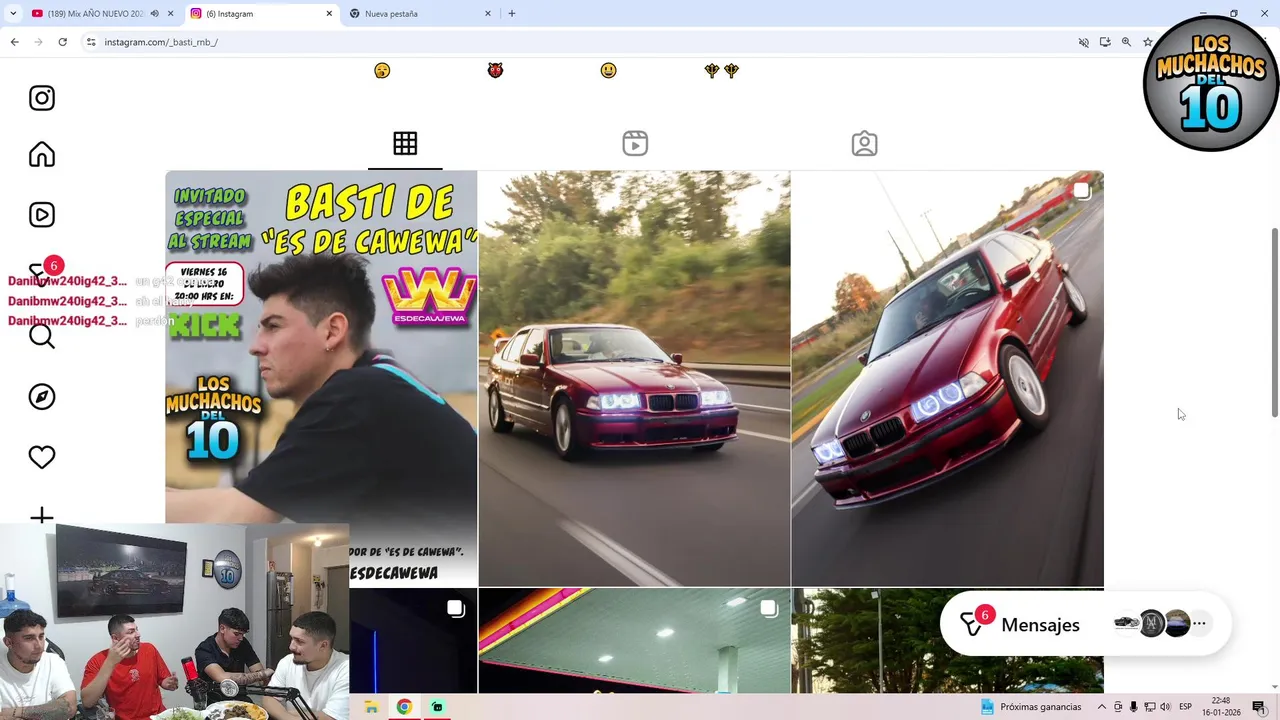Image resolution: width=1280 pixels, height=720 pixels.
Task: Click the three-dots avatar in Mensajes bar
Action: point(1199,623)
